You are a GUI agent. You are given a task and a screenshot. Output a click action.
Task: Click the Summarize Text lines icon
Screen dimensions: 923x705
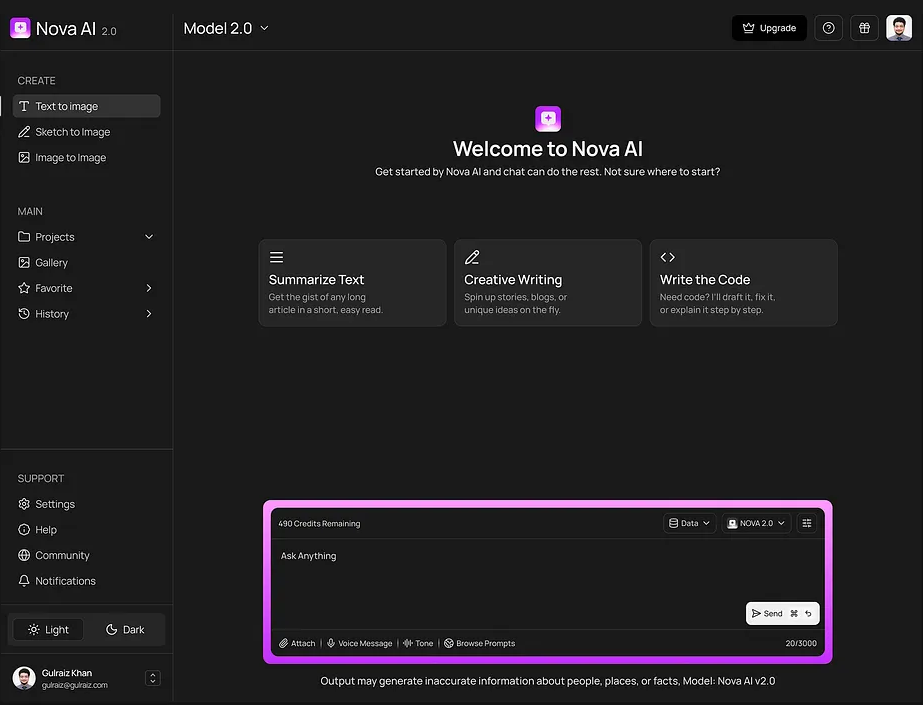coord(277,257)
